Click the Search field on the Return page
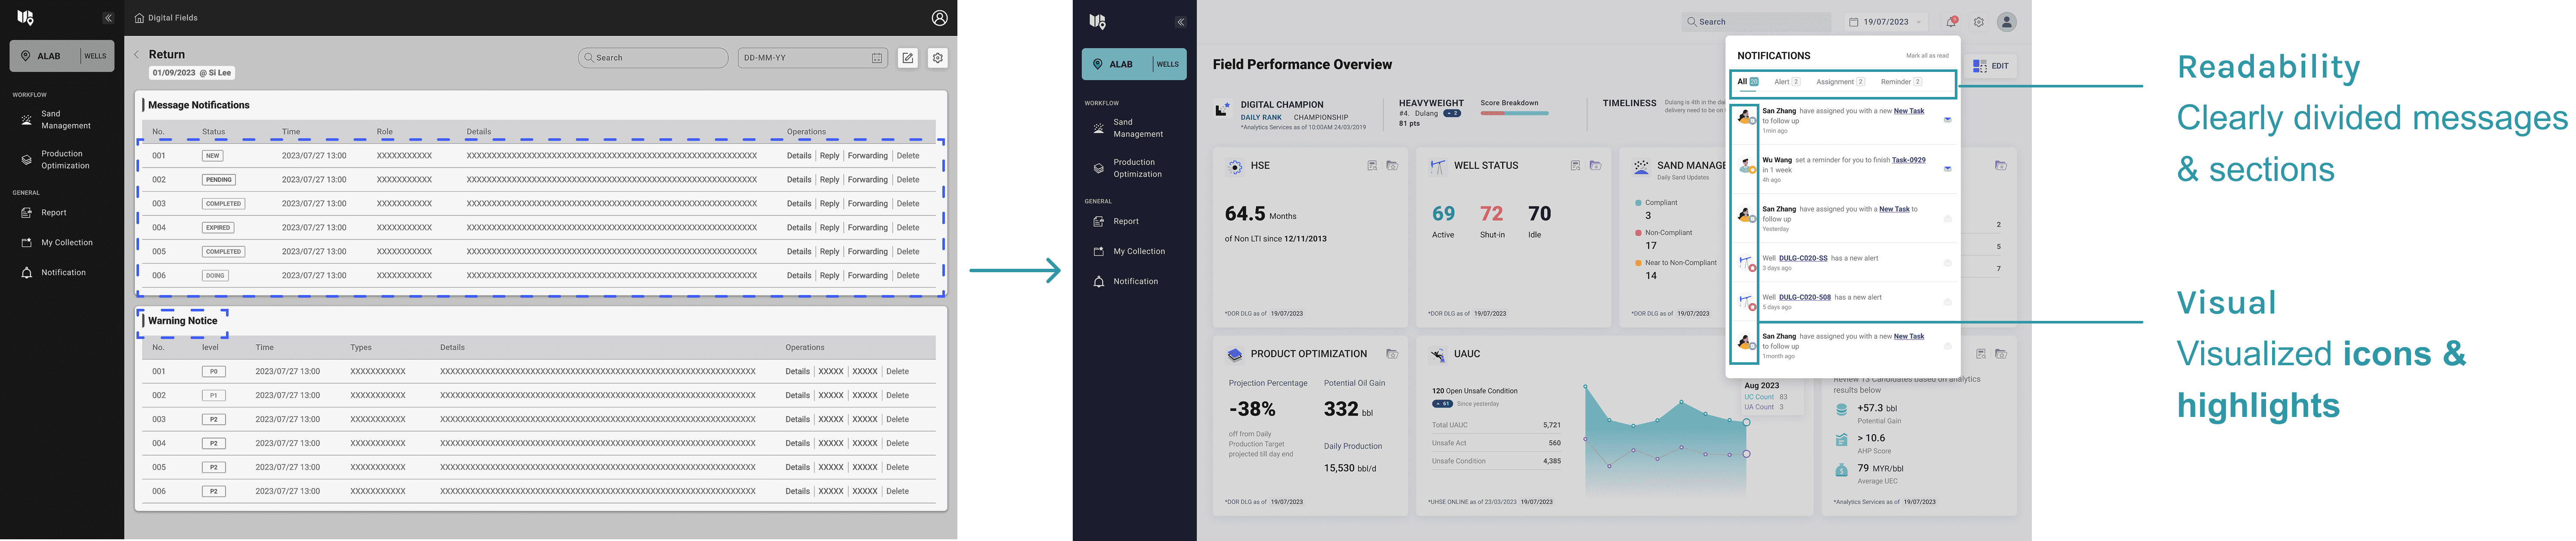Screen dimensions: 2576x541 (x=653, y=58)
